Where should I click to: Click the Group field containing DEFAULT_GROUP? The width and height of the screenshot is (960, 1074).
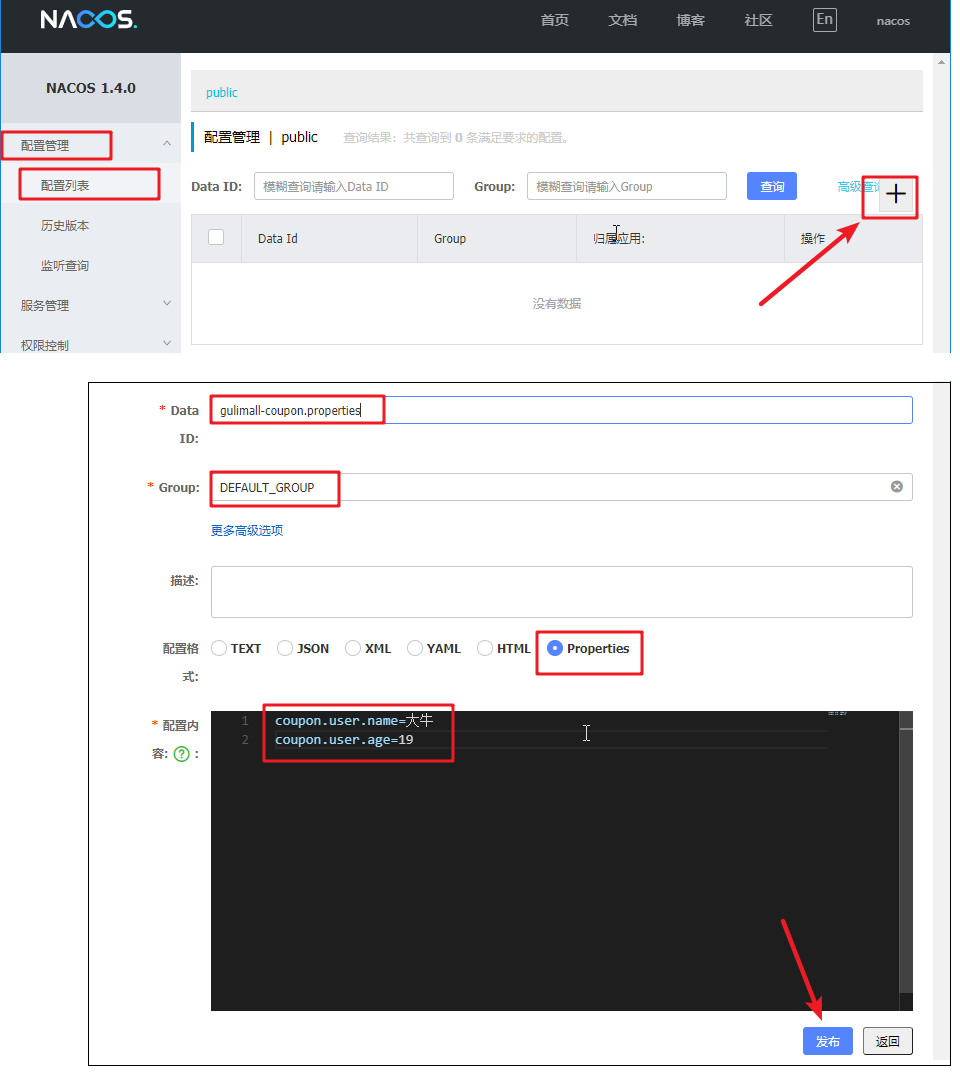point(561,487)
